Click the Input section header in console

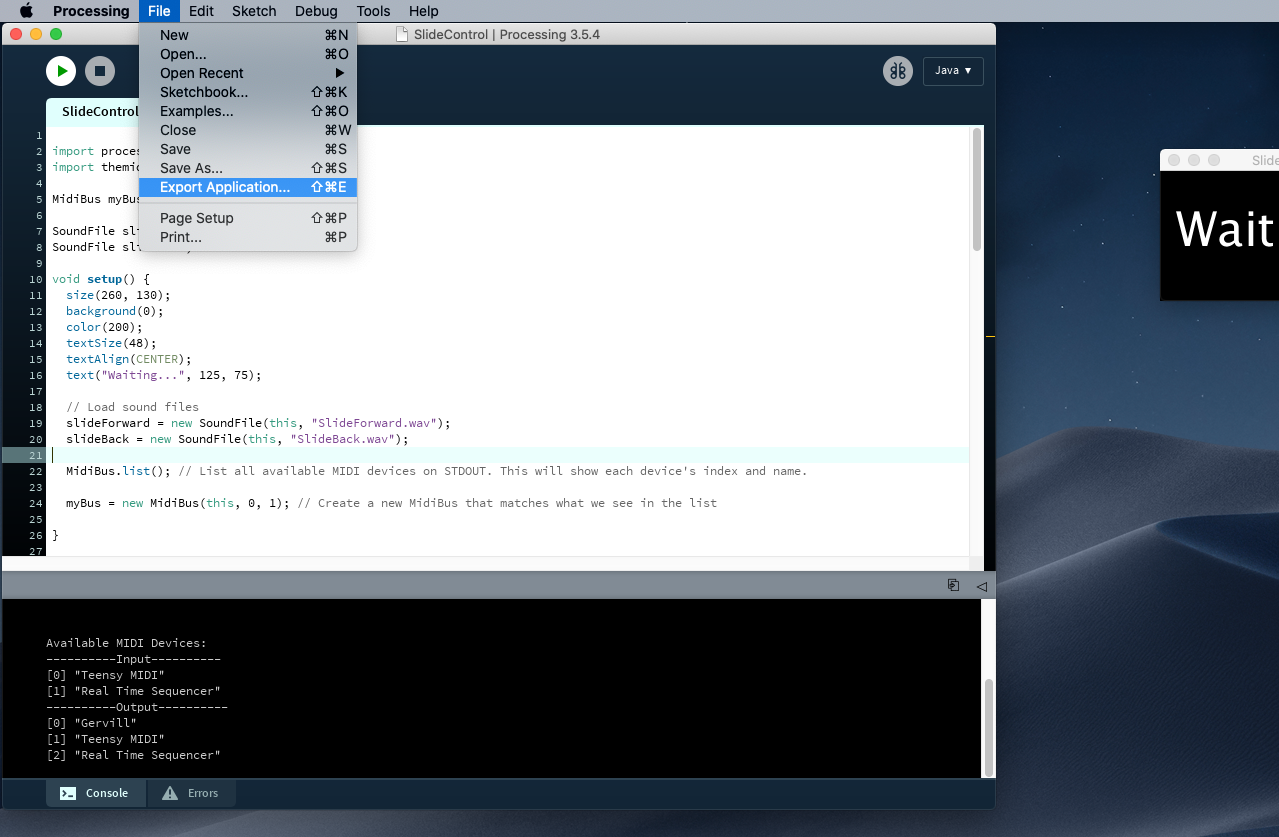133,659
